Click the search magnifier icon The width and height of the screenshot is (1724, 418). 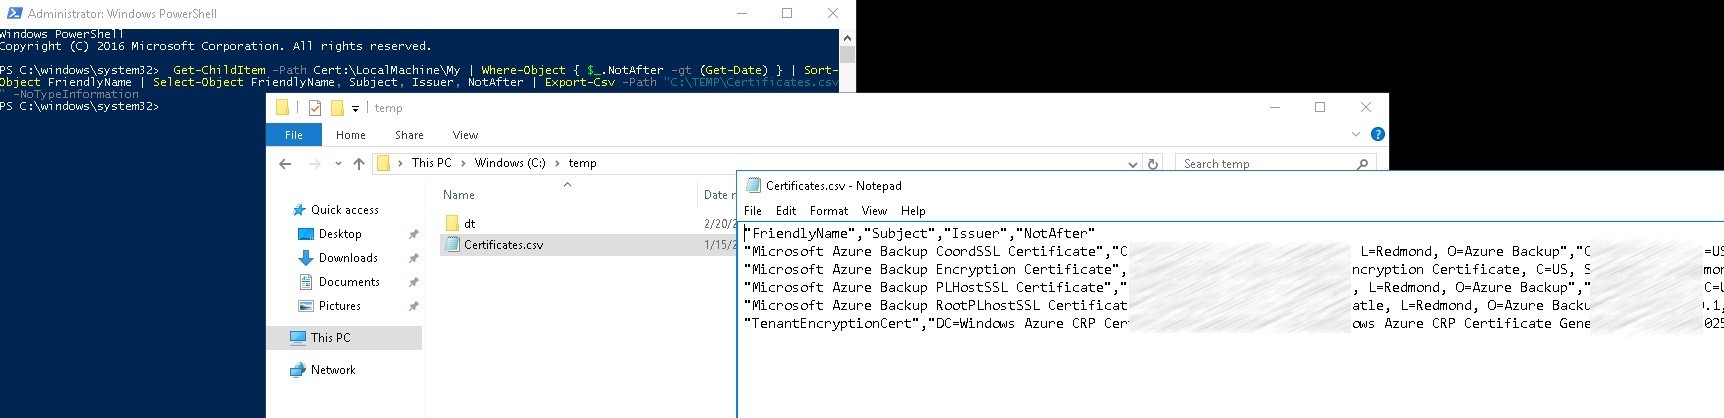[x=1362, y=164]
